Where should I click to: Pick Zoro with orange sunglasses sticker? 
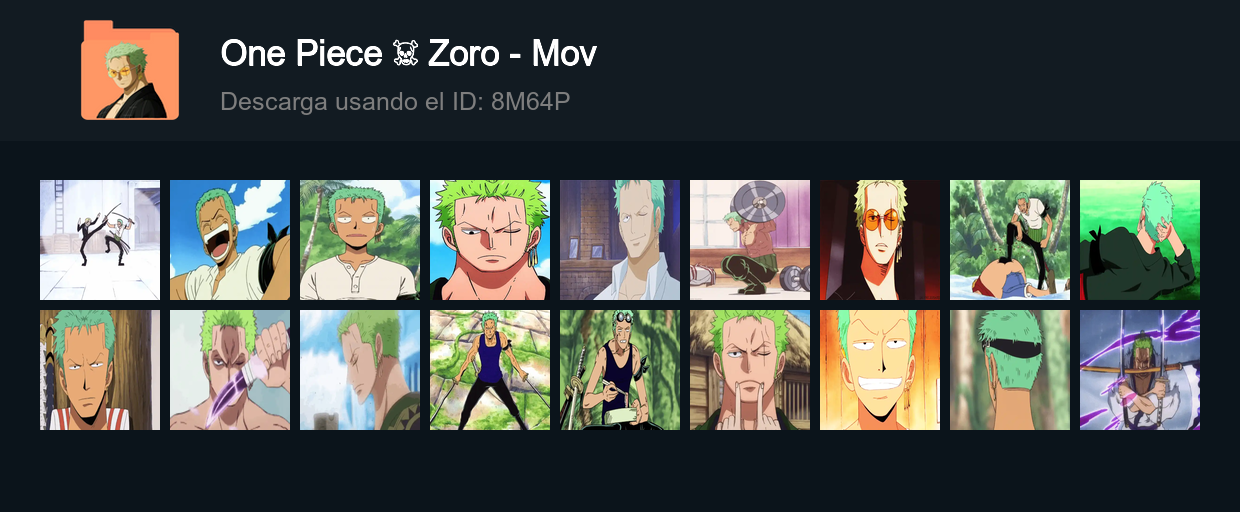(880, 240)
